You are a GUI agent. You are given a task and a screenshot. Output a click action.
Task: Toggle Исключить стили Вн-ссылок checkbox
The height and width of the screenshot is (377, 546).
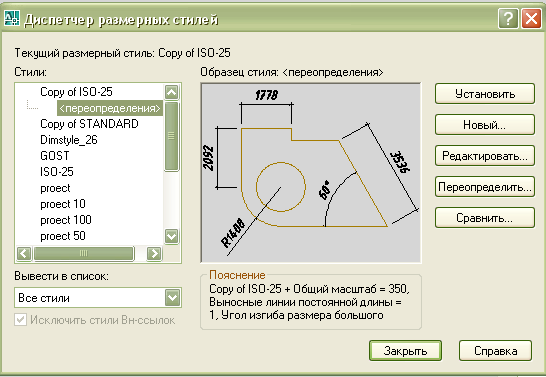coord(21,320)
